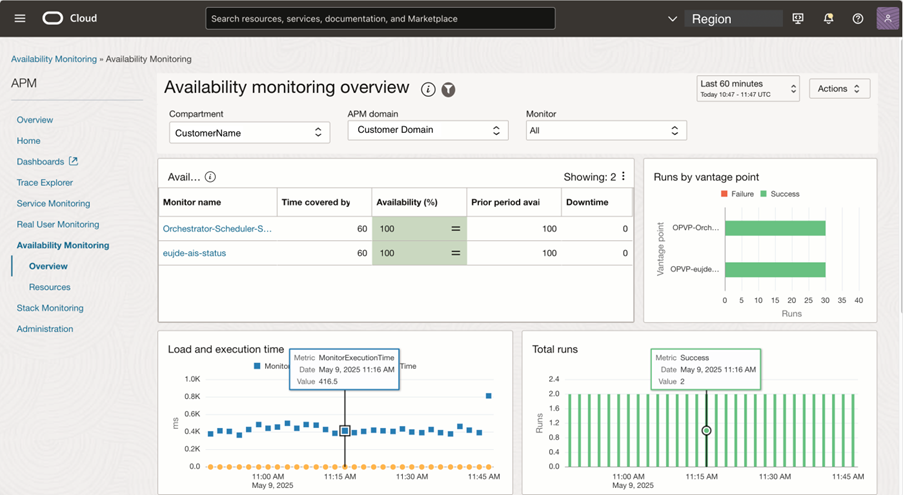Open the Last 60 minutes time selector
The image size is (903, 495).
tap(747, 88)
